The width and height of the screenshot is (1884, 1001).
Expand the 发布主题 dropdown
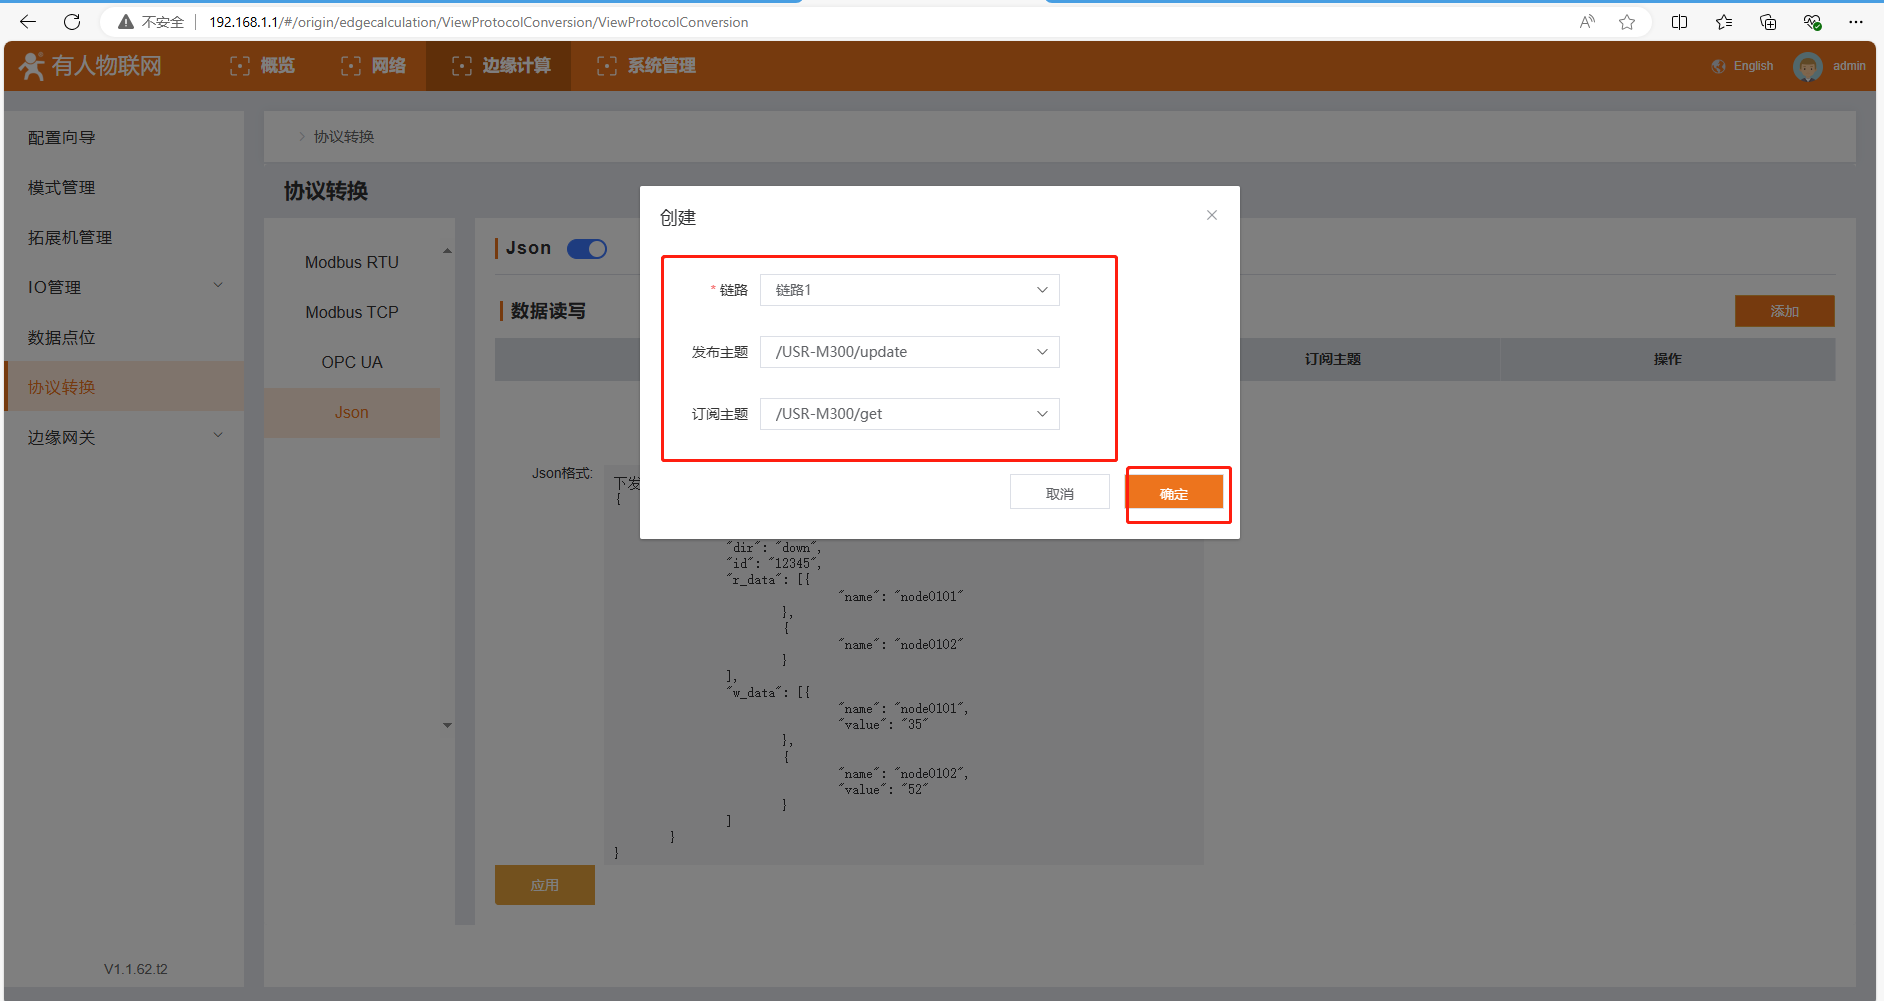tap(909, 352)
